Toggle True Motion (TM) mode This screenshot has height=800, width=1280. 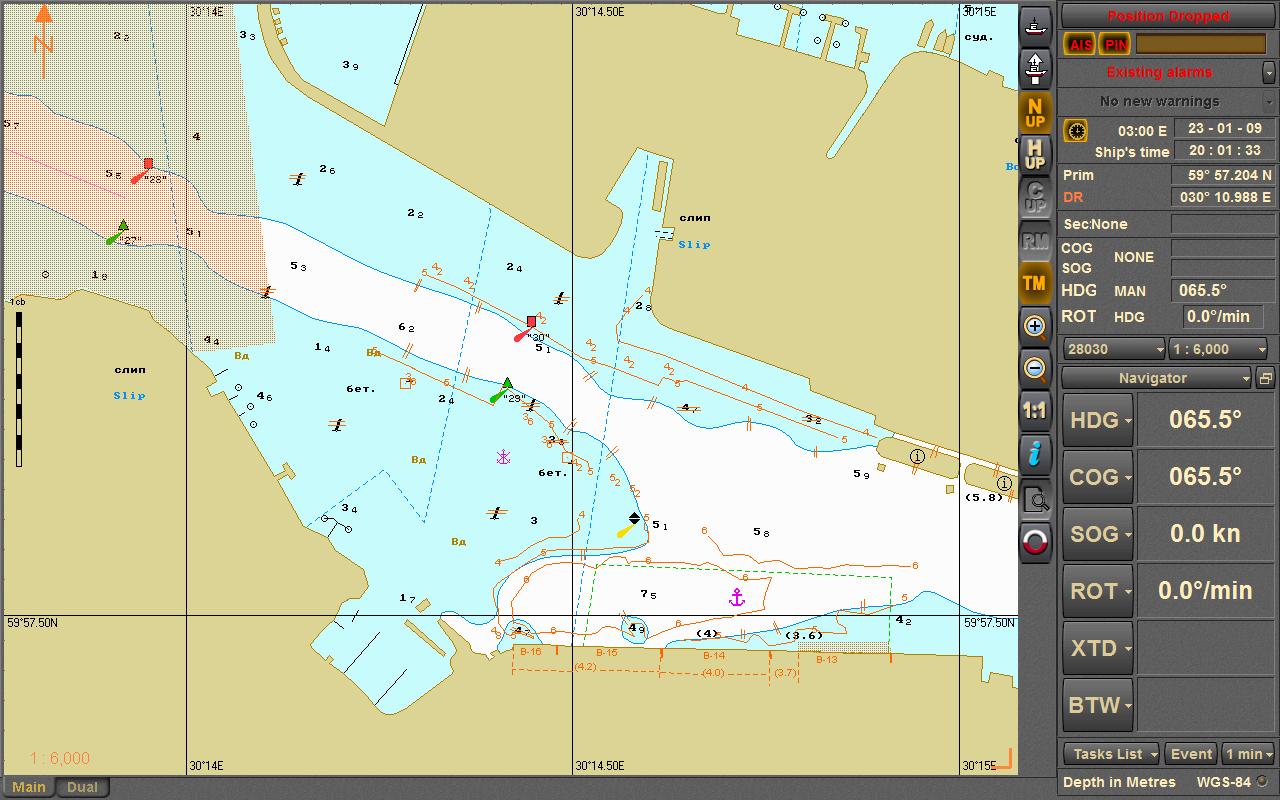coord(1035,283)
